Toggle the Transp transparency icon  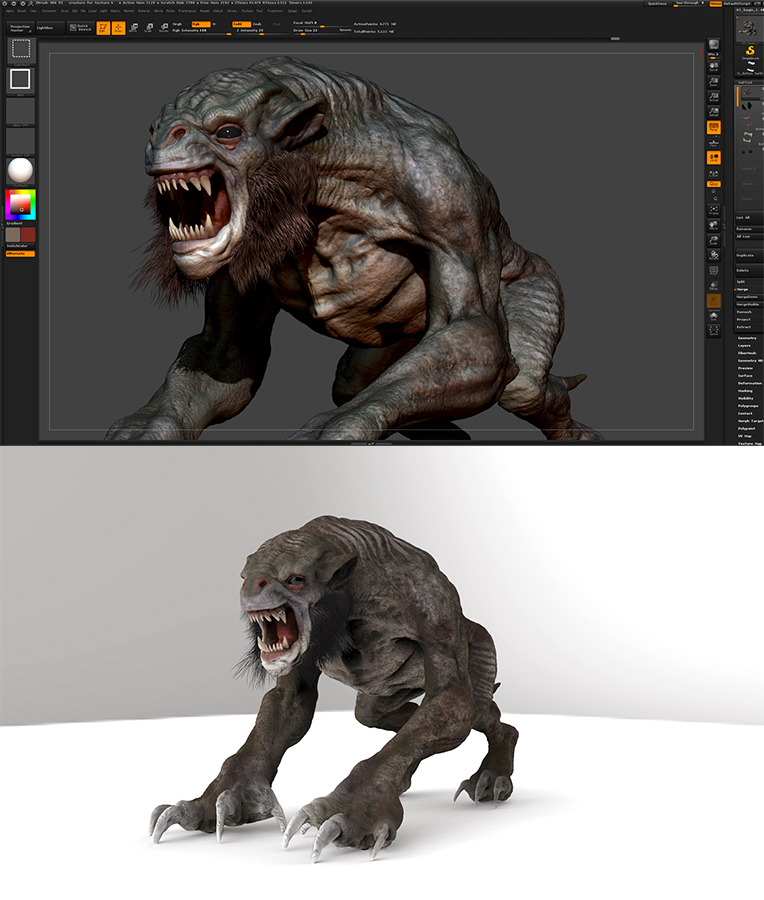pos(713,286)
